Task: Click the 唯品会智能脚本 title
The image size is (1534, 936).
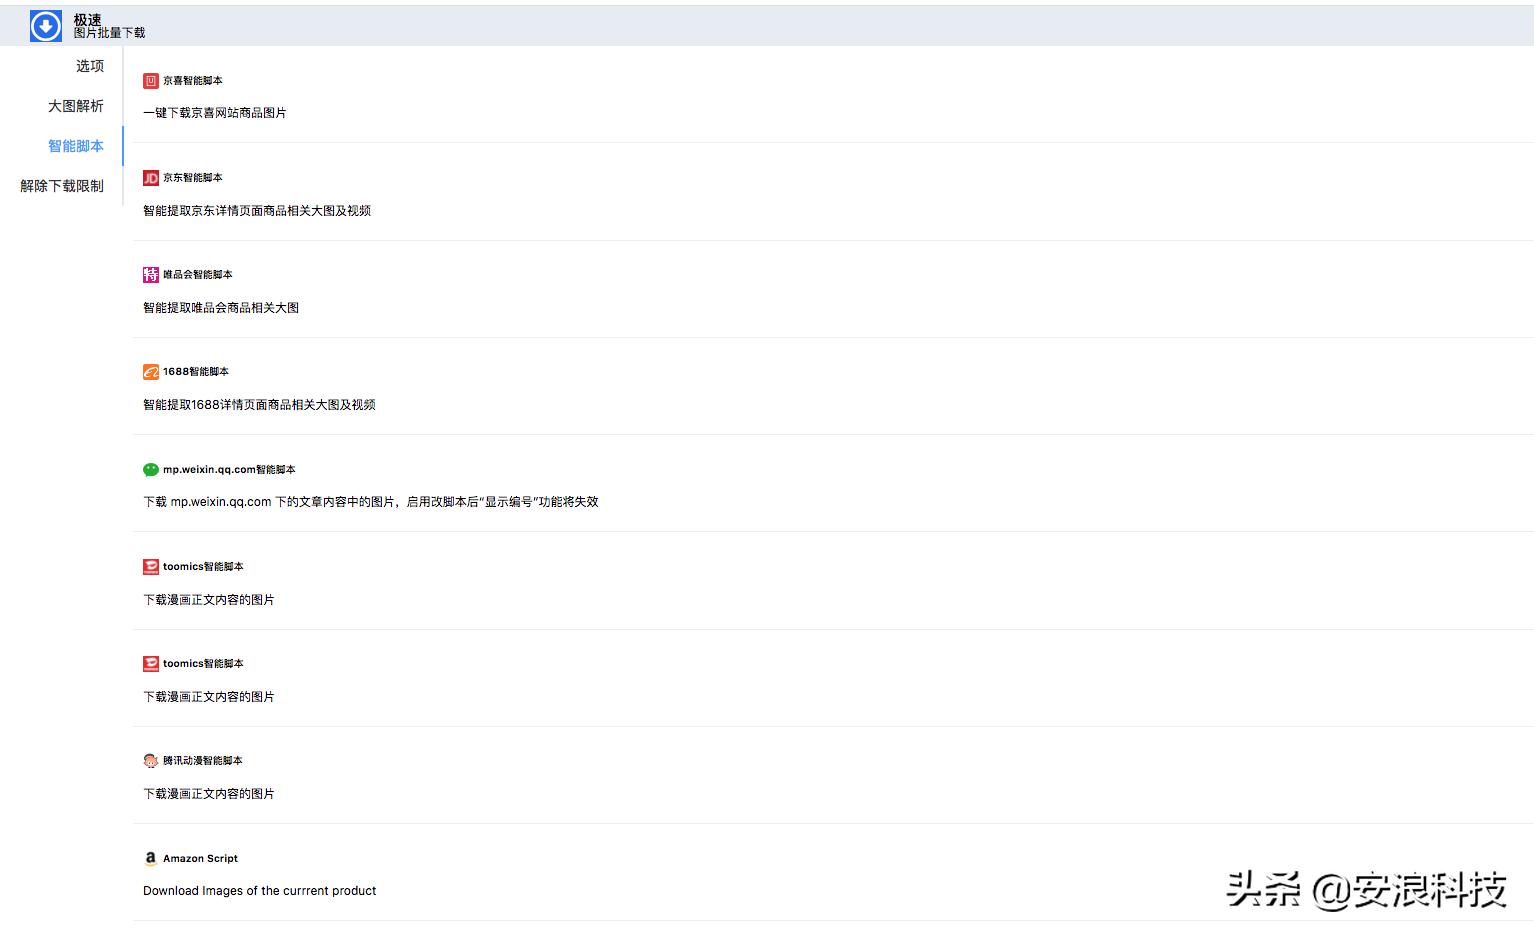Action: [198, 275]
